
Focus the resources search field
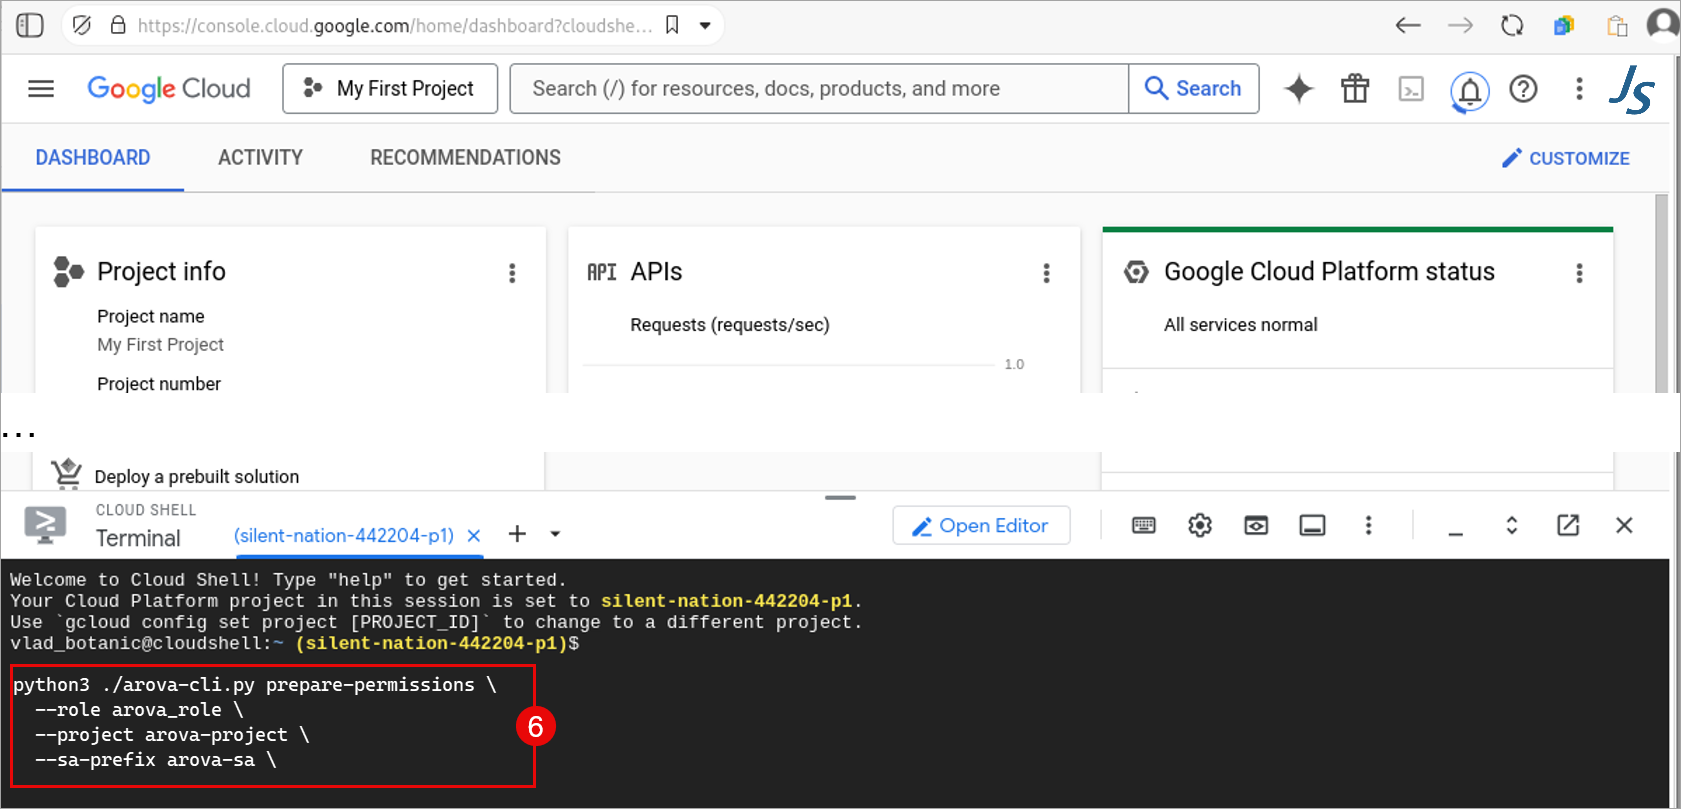coord(819,89)
